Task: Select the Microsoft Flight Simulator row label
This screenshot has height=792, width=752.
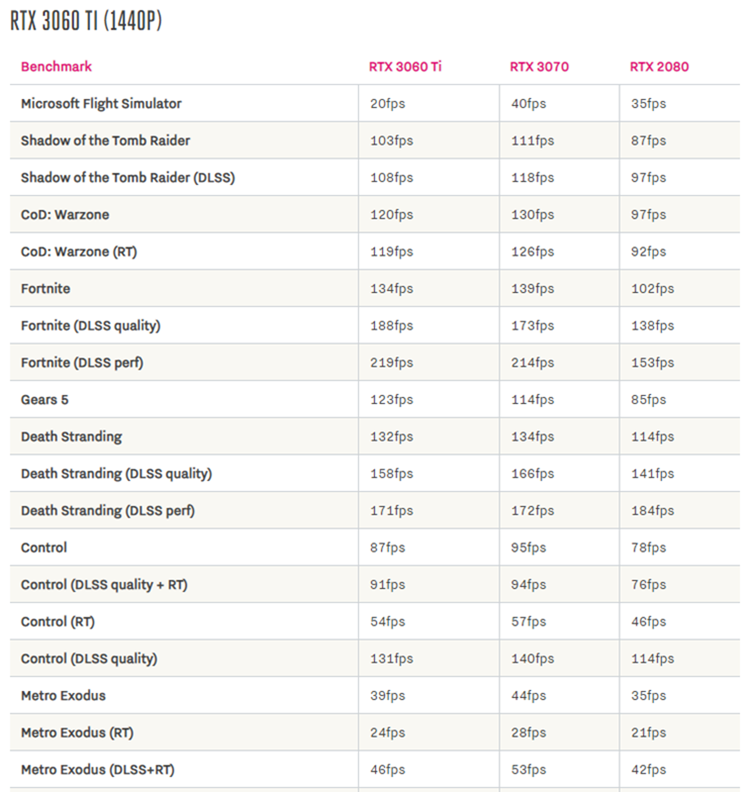Action: tap(101, 104)
